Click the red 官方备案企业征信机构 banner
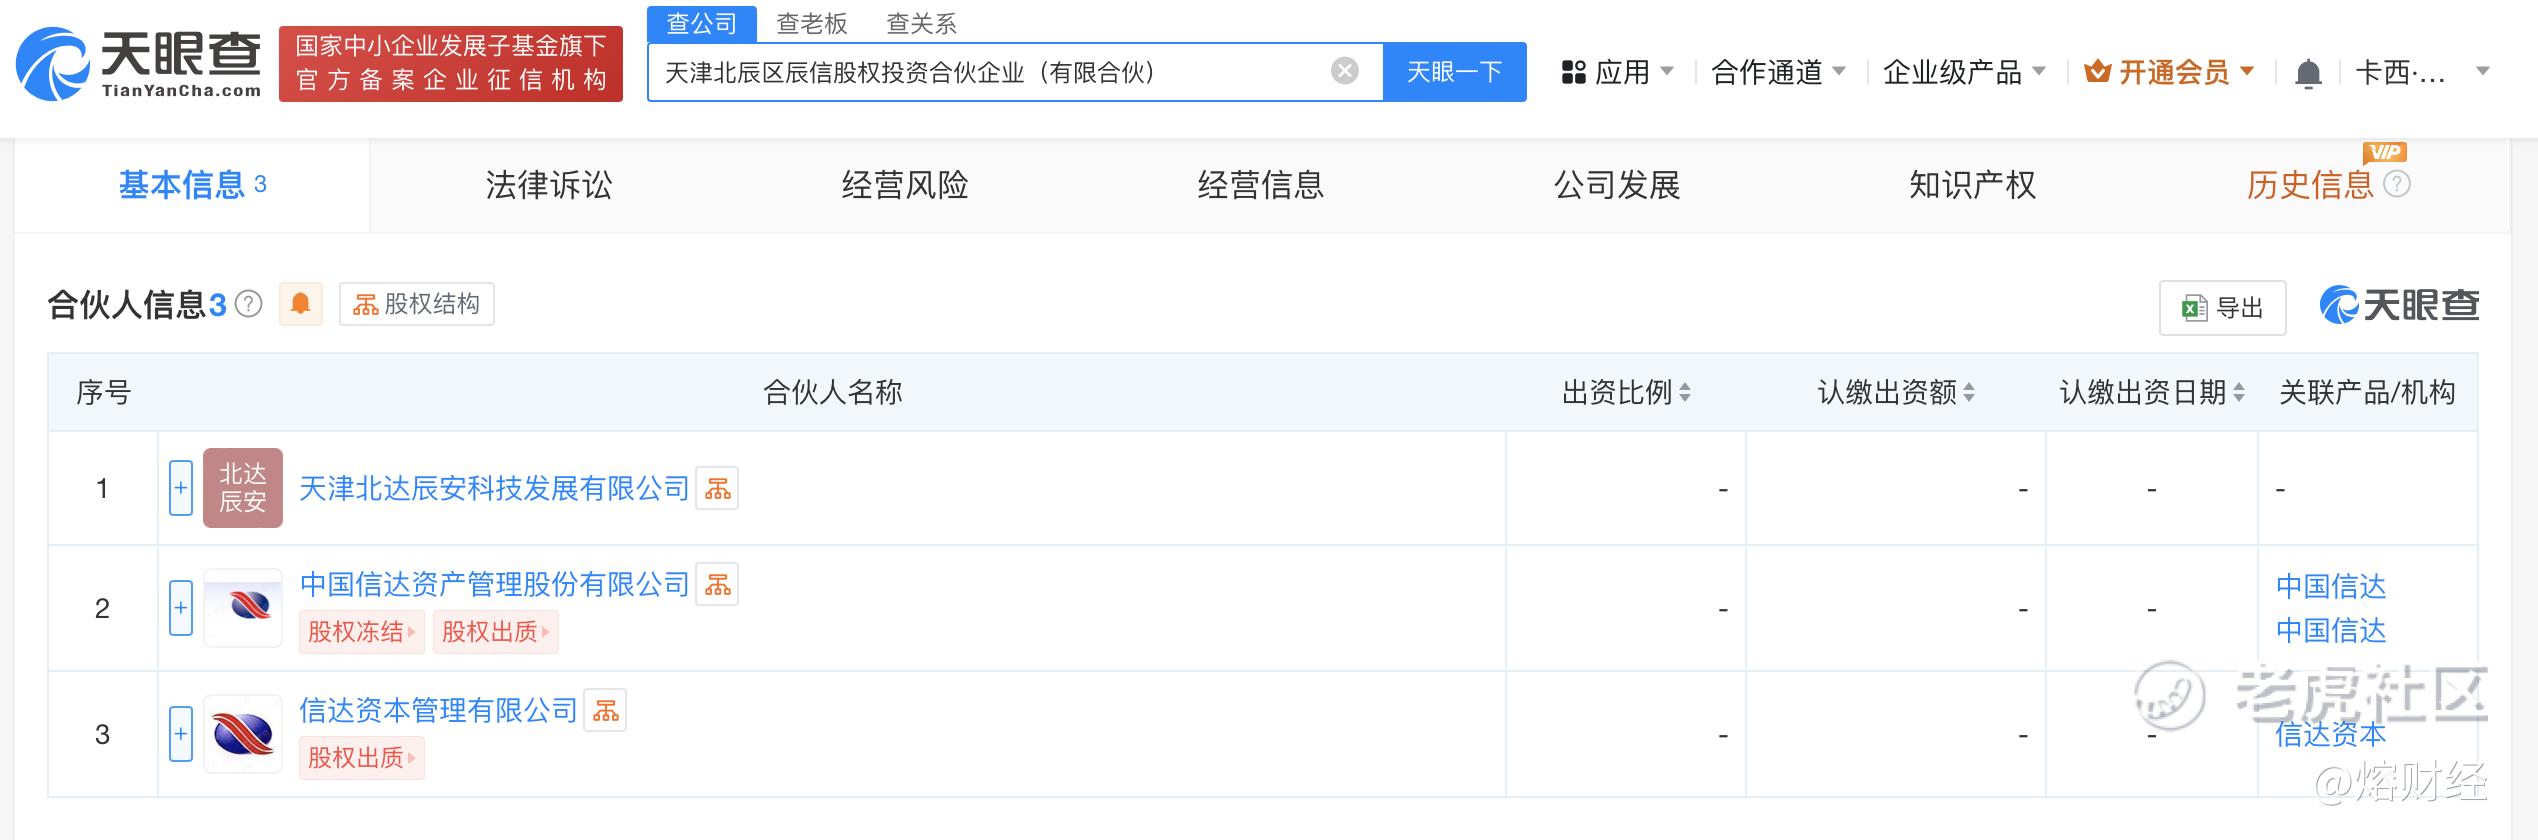Screen dimensions: 2538x840 (x=451, y=64)
